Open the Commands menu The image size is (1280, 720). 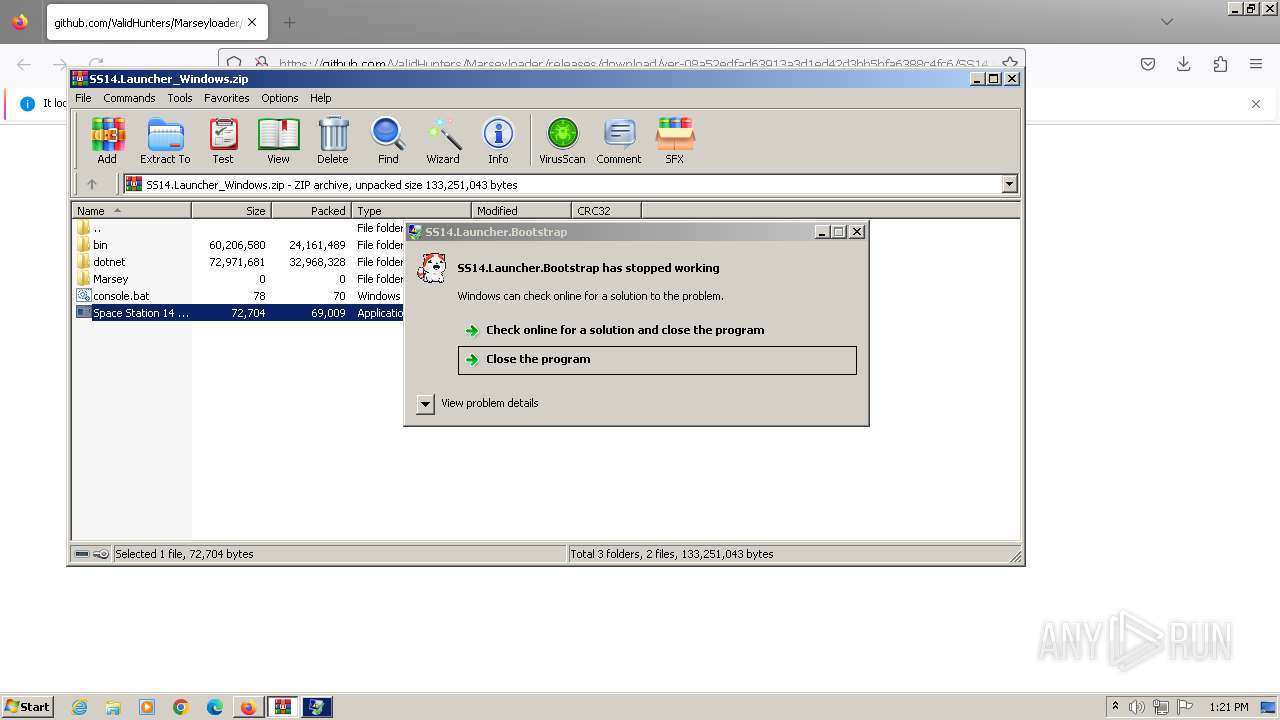tap(129, 98)
